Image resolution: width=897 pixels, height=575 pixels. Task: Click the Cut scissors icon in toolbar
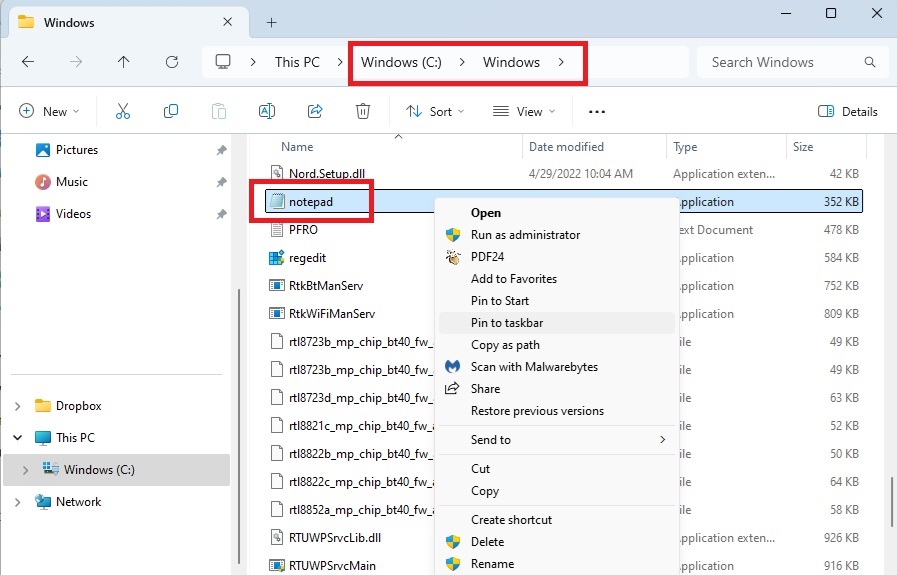click(122, 111)
